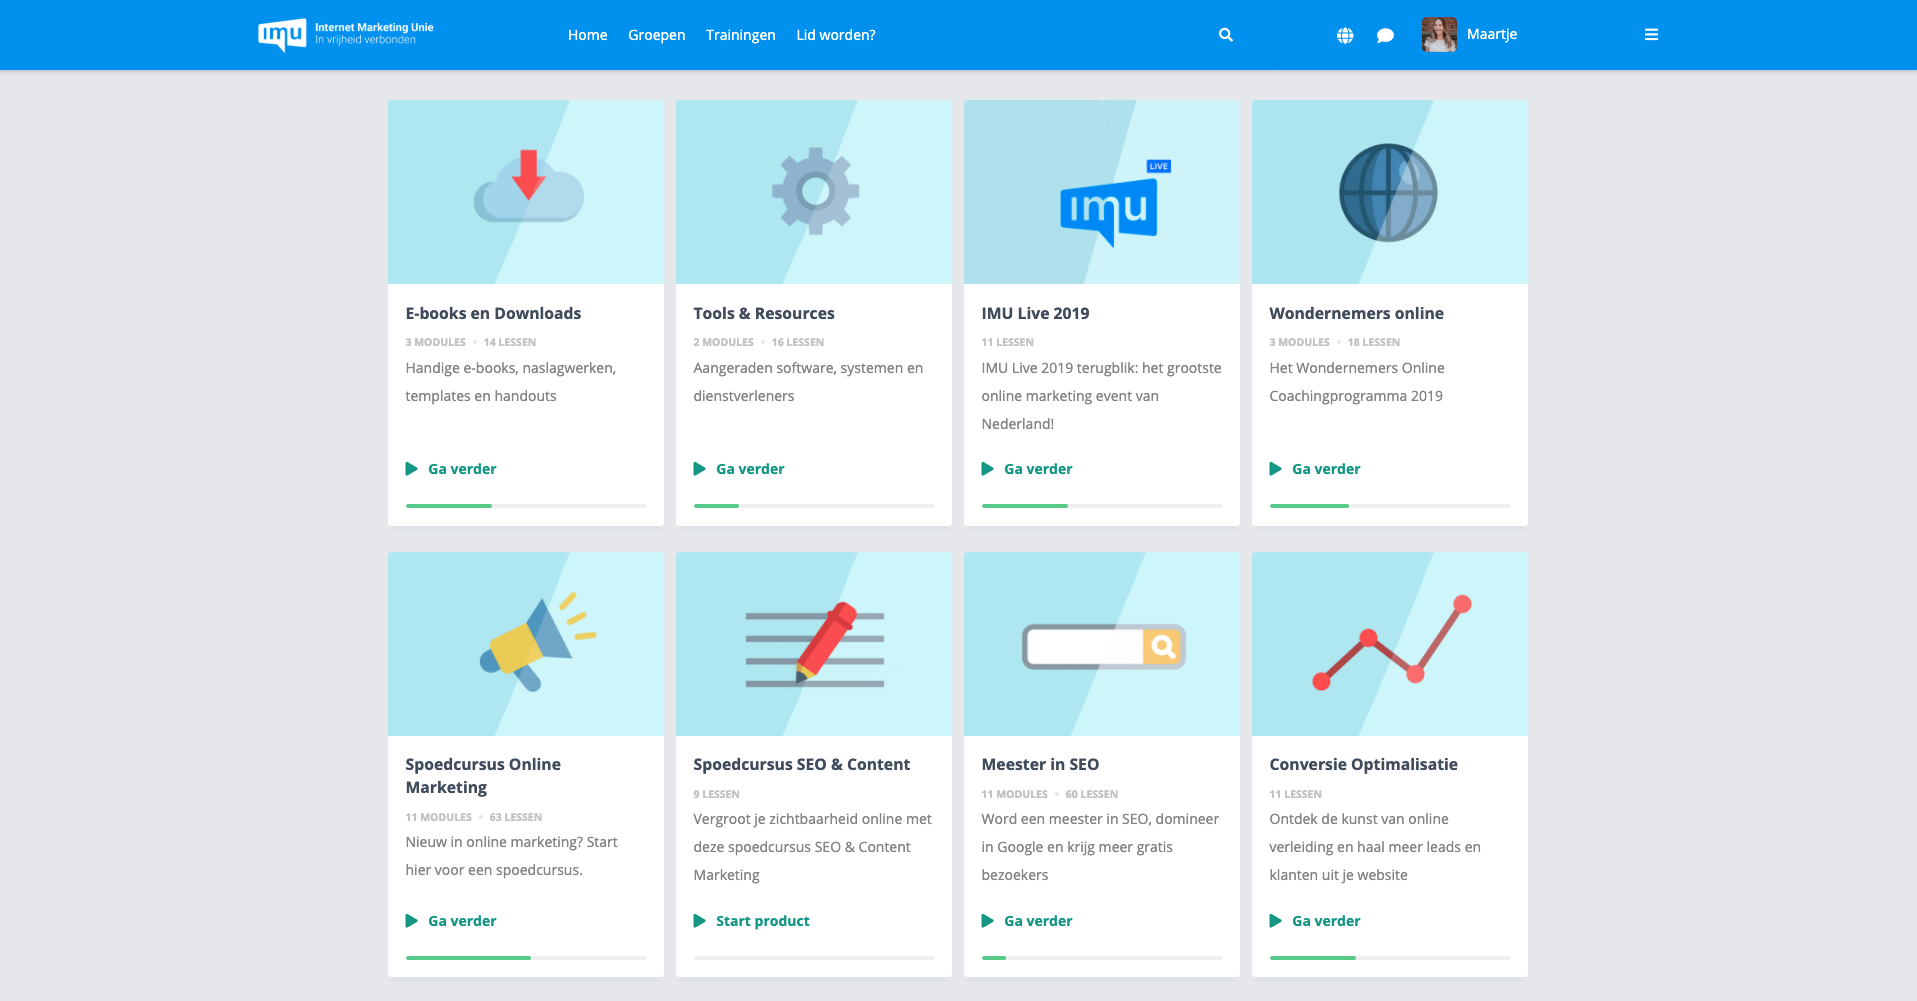The image size is (1917, 1001).
Task: Click play icon on Conversie Optimalisatie card
Action: click(x=1275, y=921)
